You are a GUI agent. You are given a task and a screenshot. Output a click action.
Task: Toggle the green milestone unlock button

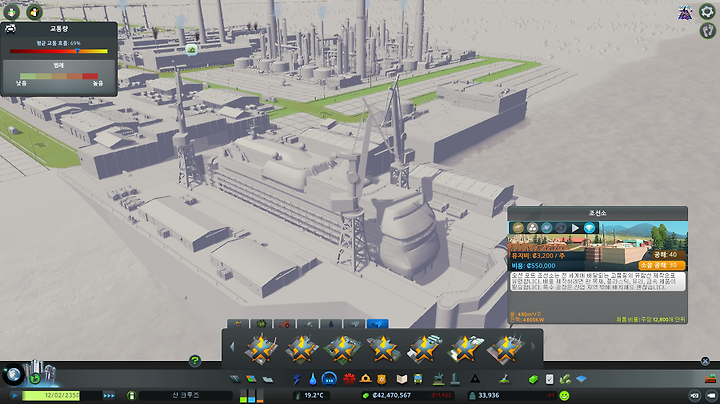(x=35, y=378)
